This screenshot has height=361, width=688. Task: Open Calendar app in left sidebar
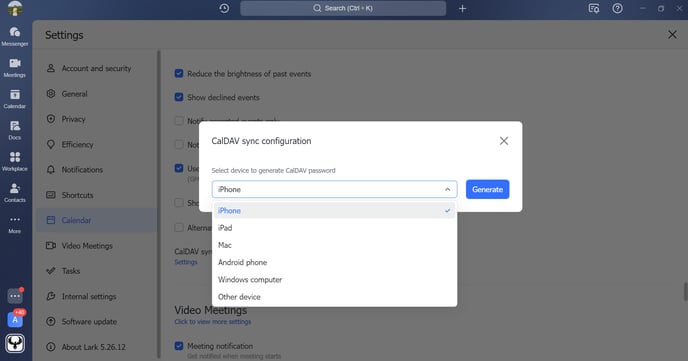pyautogui.click(x=14, y=99)
